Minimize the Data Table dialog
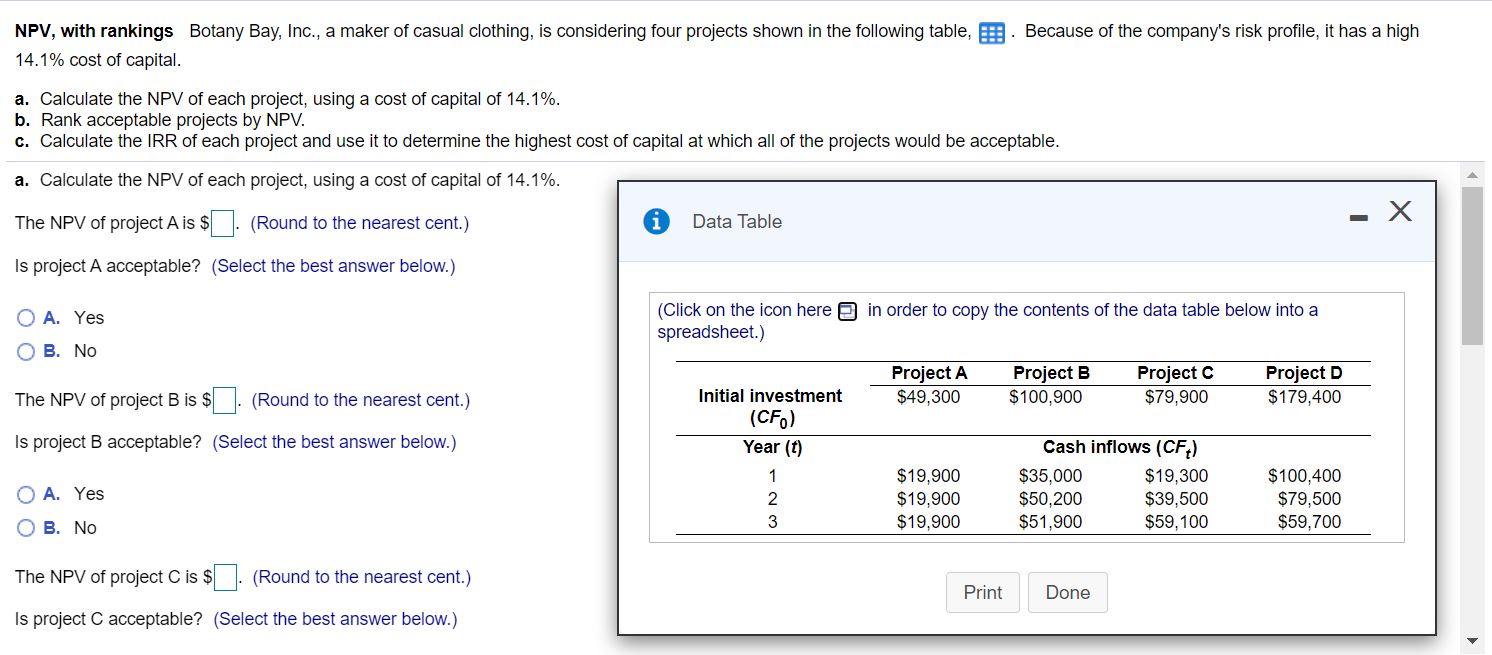 pyautogui.click(x=1357, y=215)
